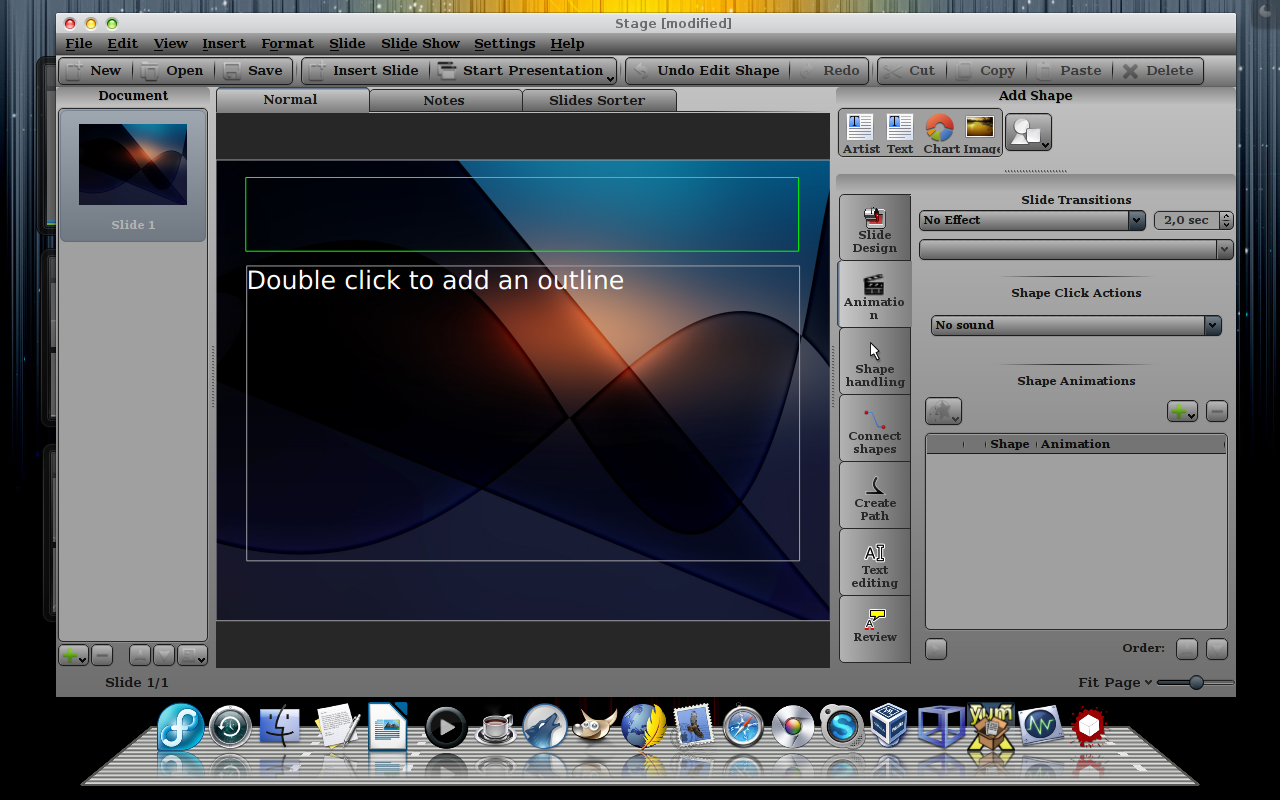Click Insert Slide in the toolbar
The width and height of the screenshot is (1280, 800).
click(x=364, y=71)
